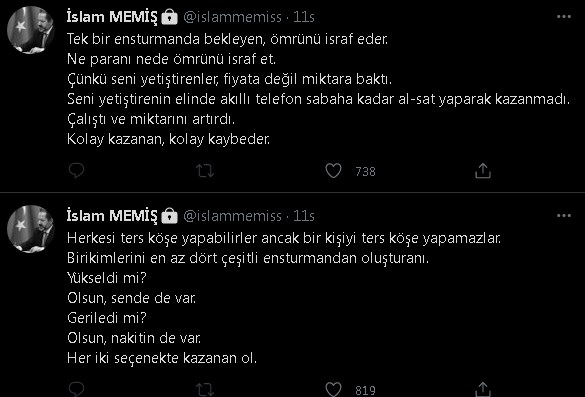Open the tweet text 'Kolay kazanan, kolay kaybeder'

[x=168, y=139]
